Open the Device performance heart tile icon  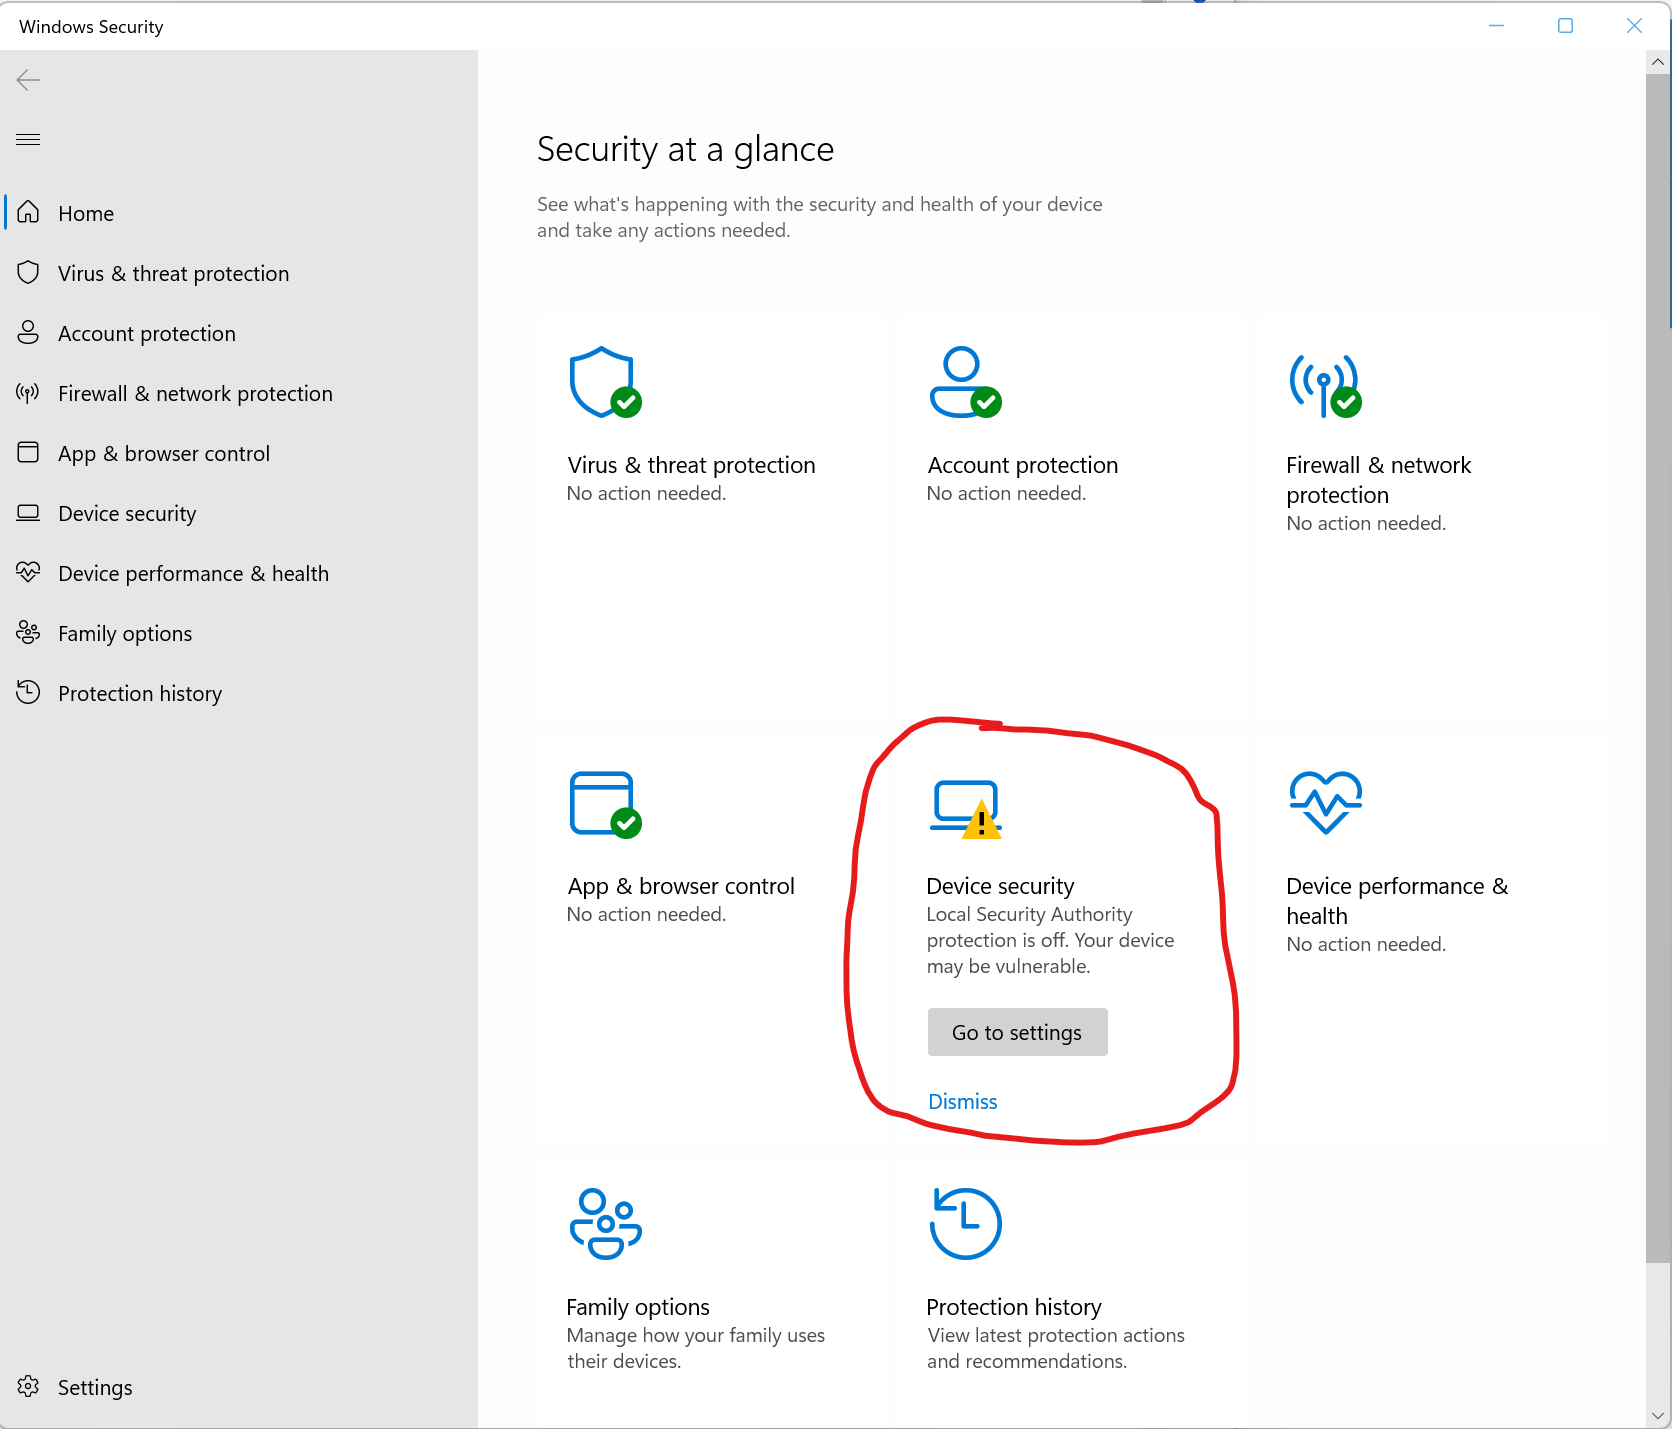1325,802
